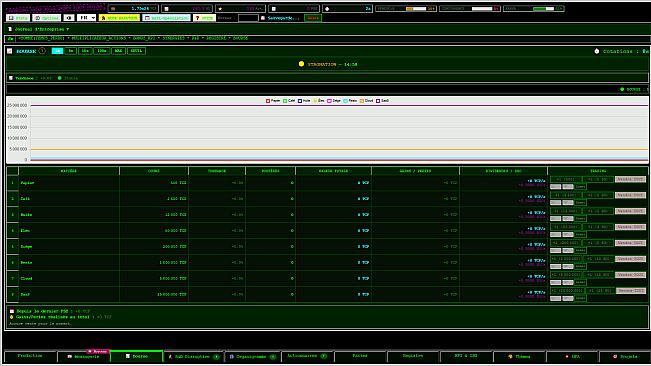Click Vendre tout in the SaaS row
This screenshot has height=366, width=651.
point(630,290)
